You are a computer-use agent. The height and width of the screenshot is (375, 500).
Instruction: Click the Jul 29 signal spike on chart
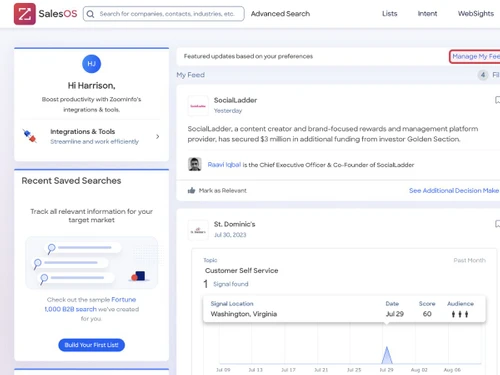click(387, 355)
